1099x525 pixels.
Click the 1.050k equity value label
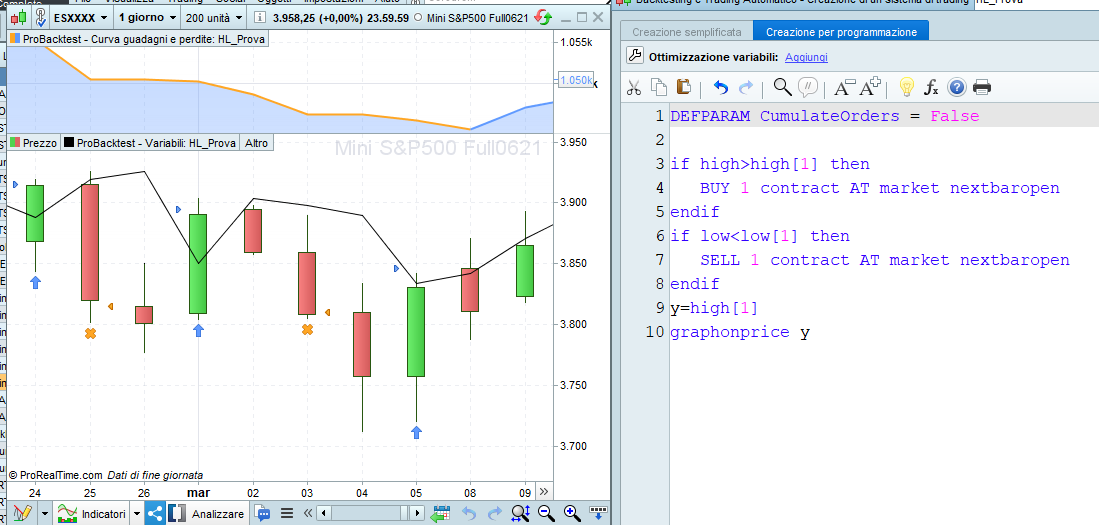(x=576, y=80)
